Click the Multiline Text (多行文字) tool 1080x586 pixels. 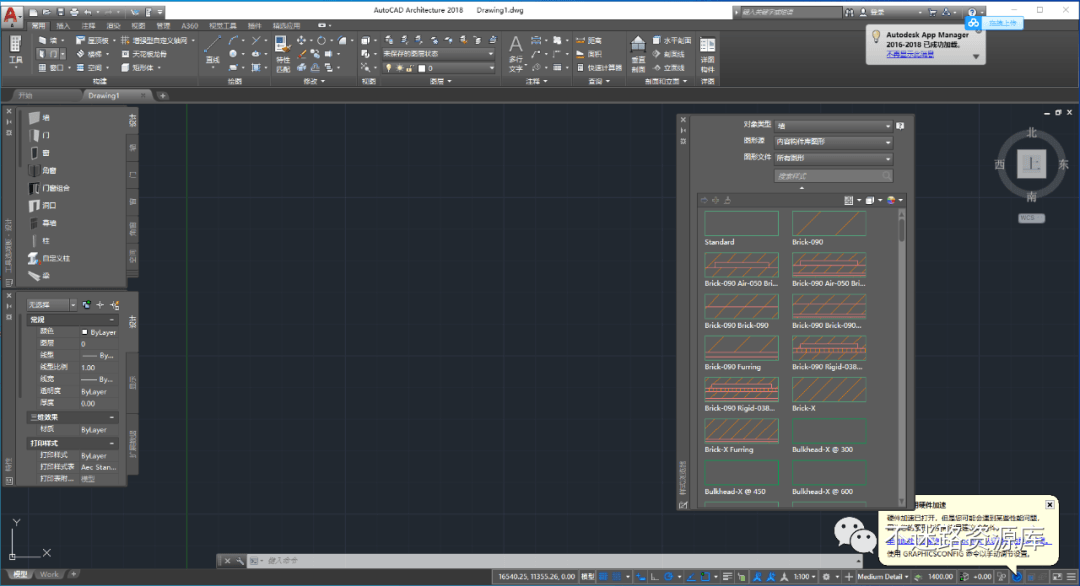tap(516, 54)
